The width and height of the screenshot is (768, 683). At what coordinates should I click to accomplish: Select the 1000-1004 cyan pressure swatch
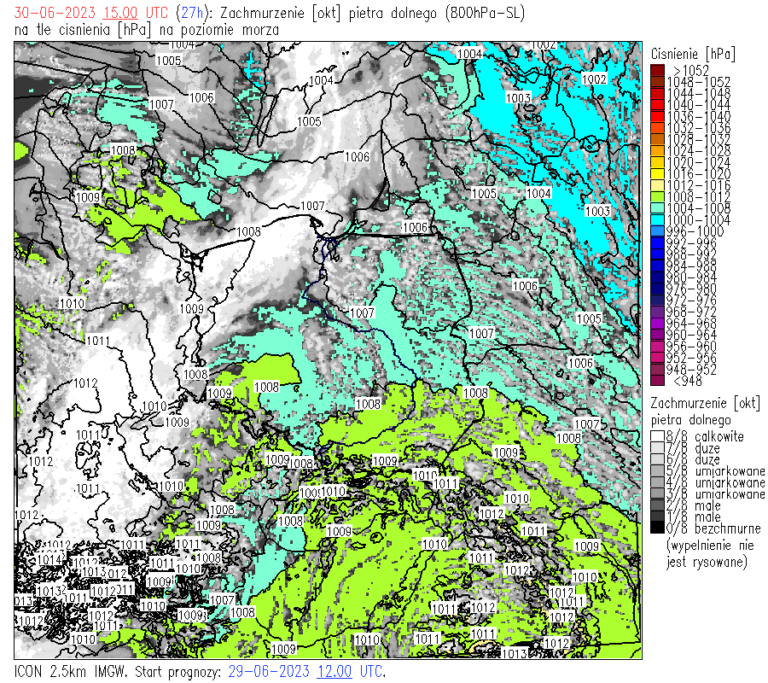point(655,219)
